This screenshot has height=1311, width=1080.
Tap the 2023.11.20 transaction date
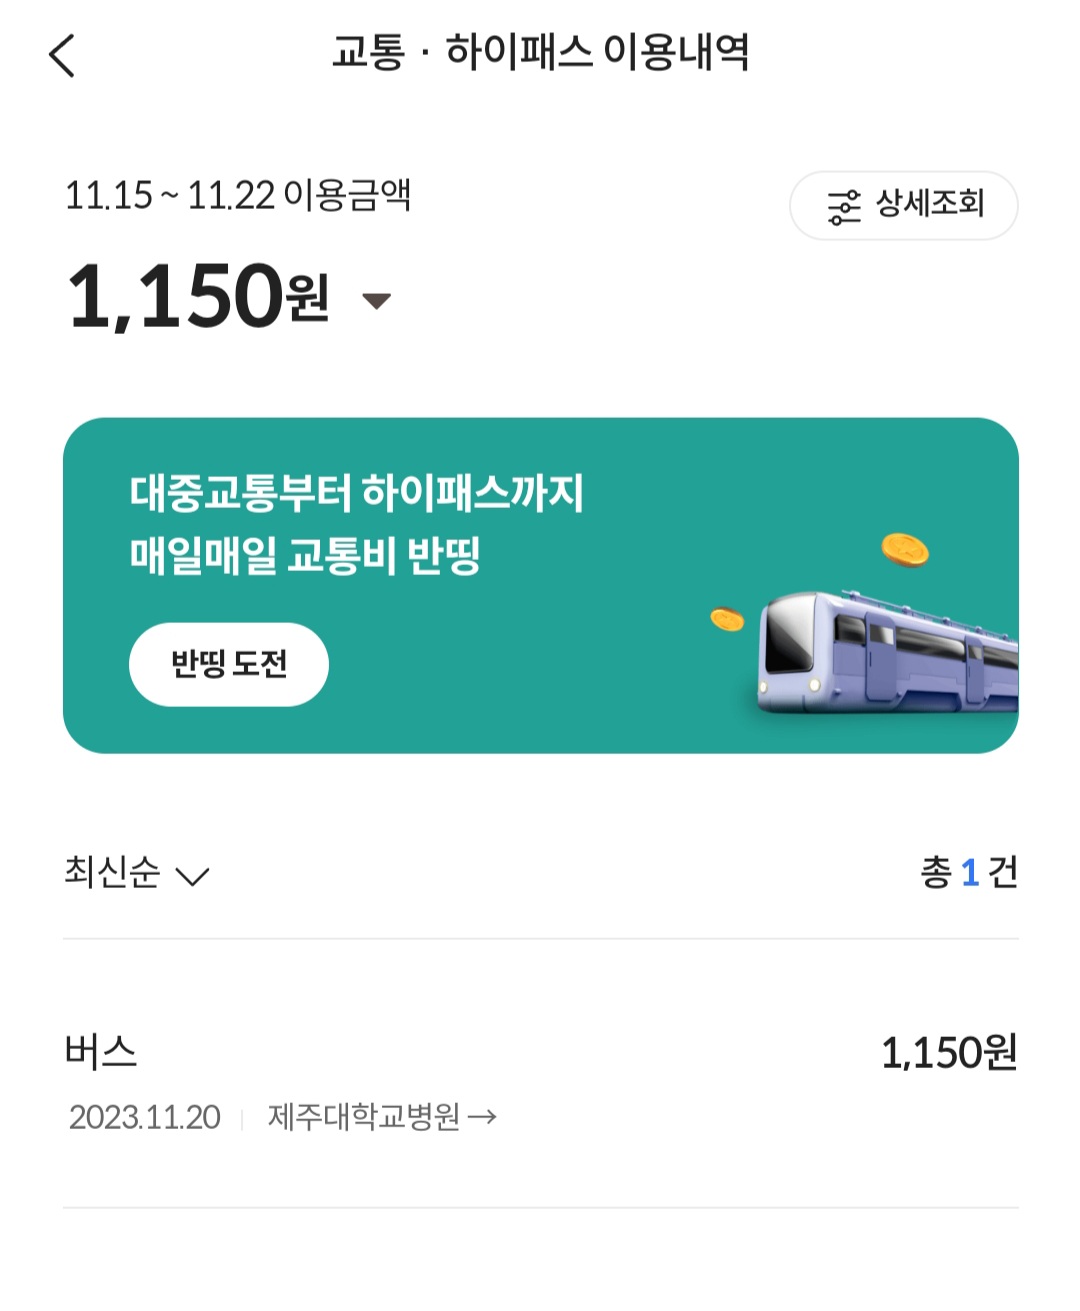pyautogui.click(x=145, y=1117)
